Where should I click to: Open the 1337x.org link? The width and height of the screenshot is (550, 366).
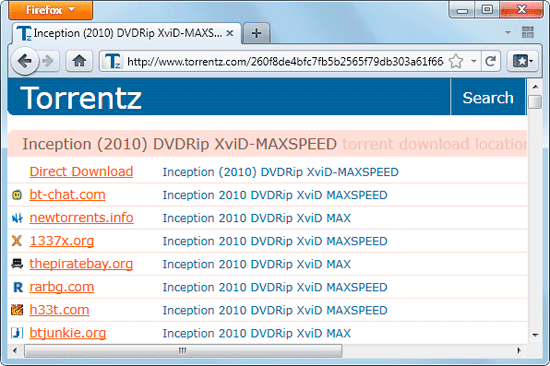point(62,241)
